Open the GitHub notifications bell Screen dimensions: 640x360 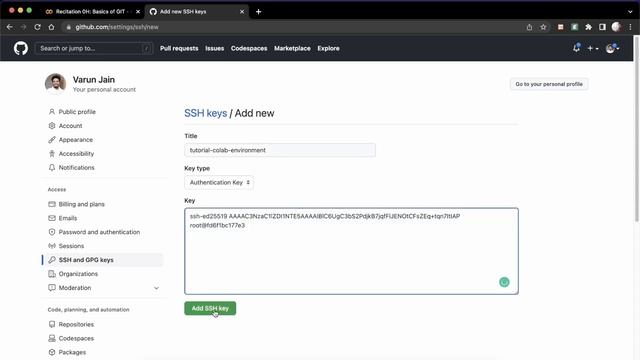[x=576, y=48]
